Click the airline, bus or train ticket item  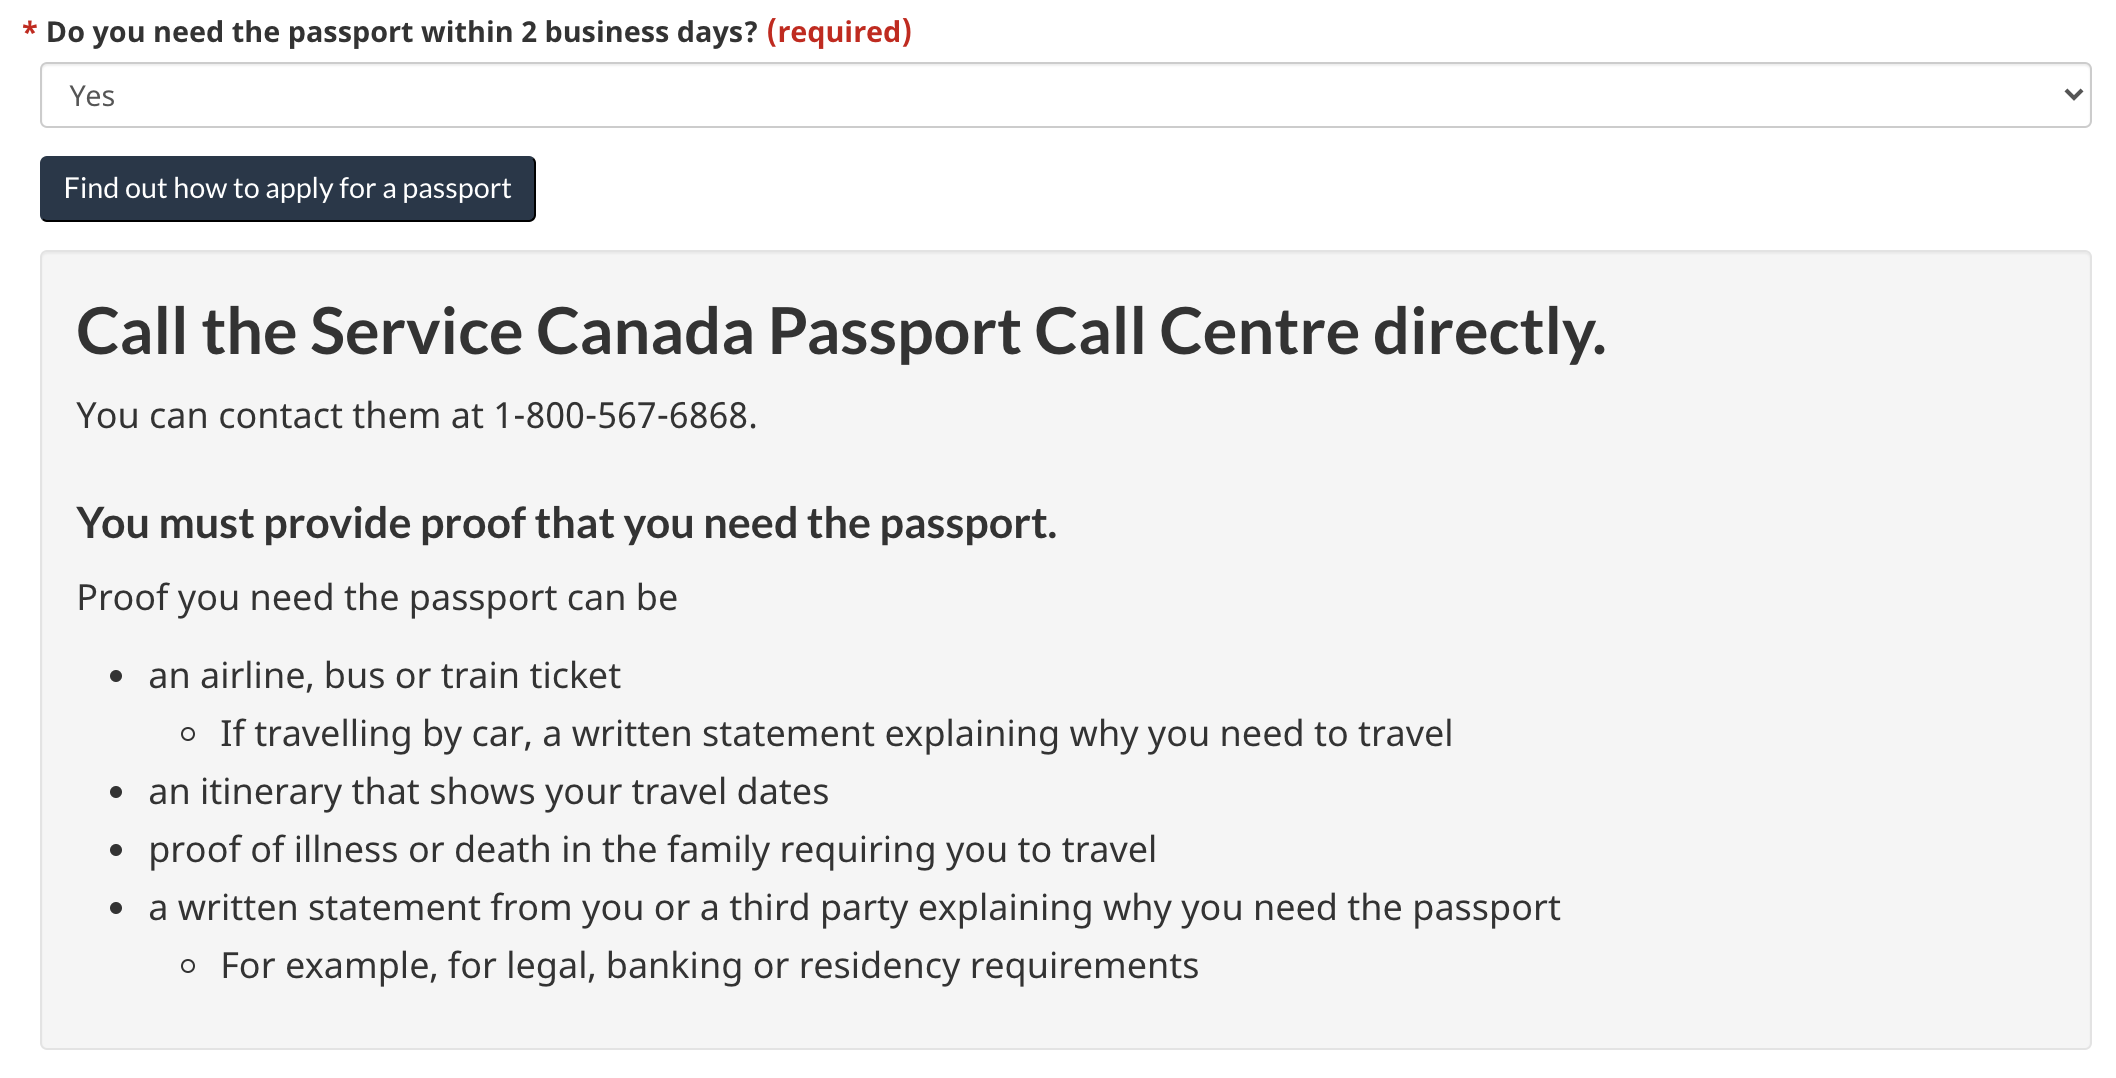384,676
